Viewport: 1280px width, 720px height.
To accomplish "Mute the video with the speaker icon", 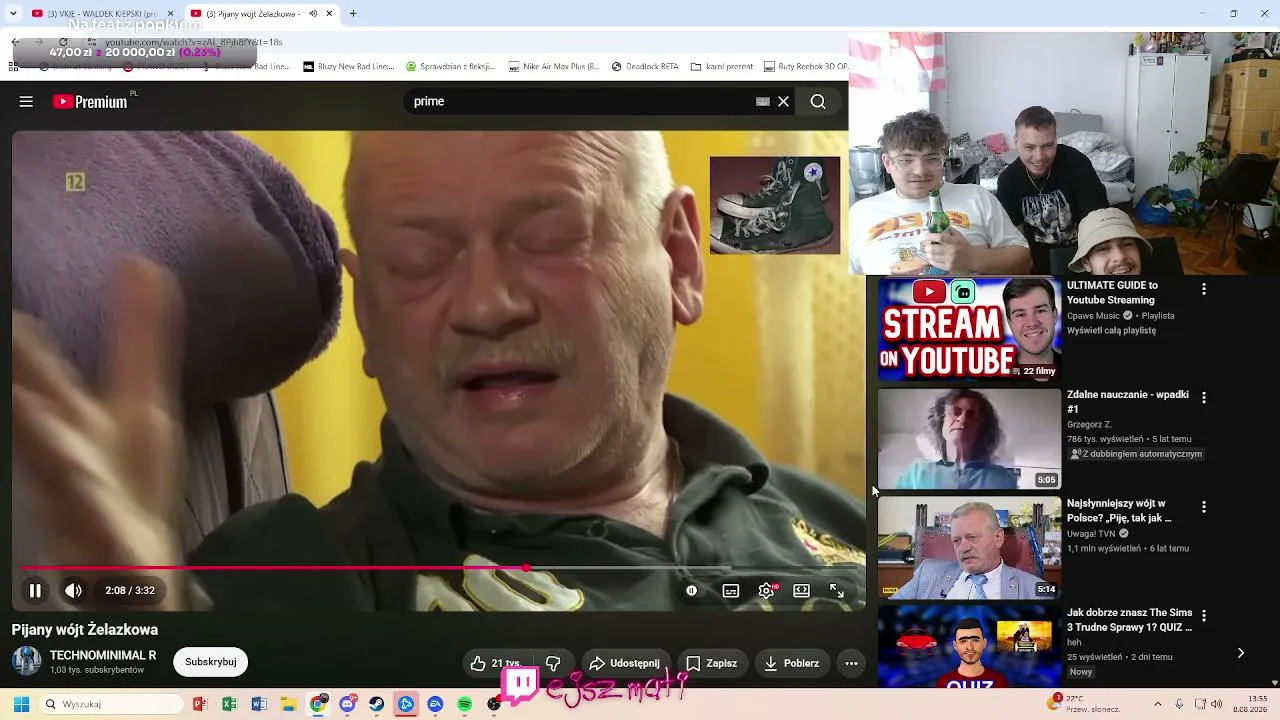I will [x=73, y=590].
